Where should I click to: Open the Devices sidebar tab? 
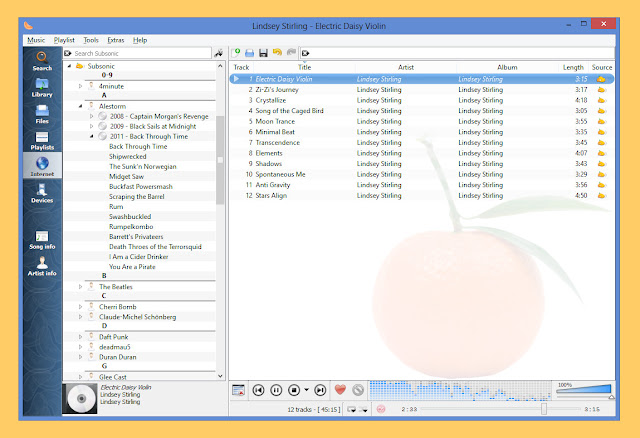(42, 193)
